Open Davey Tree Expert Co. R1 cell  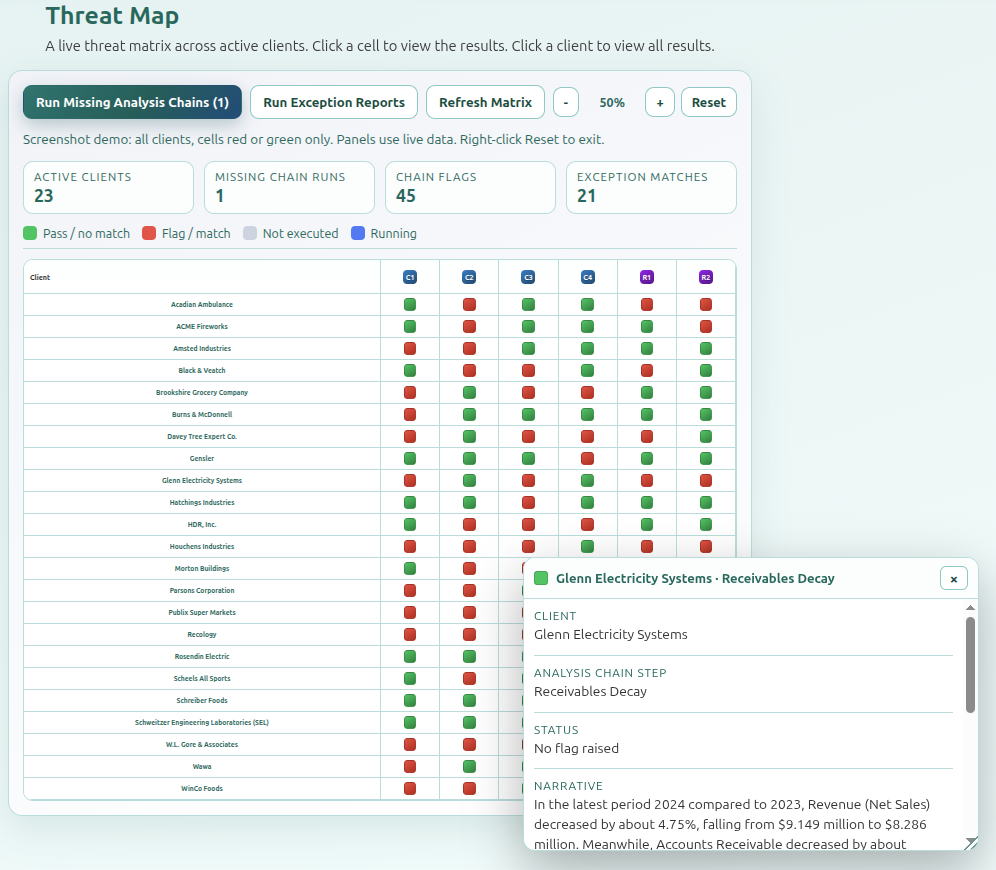click(x=647, y=437)
